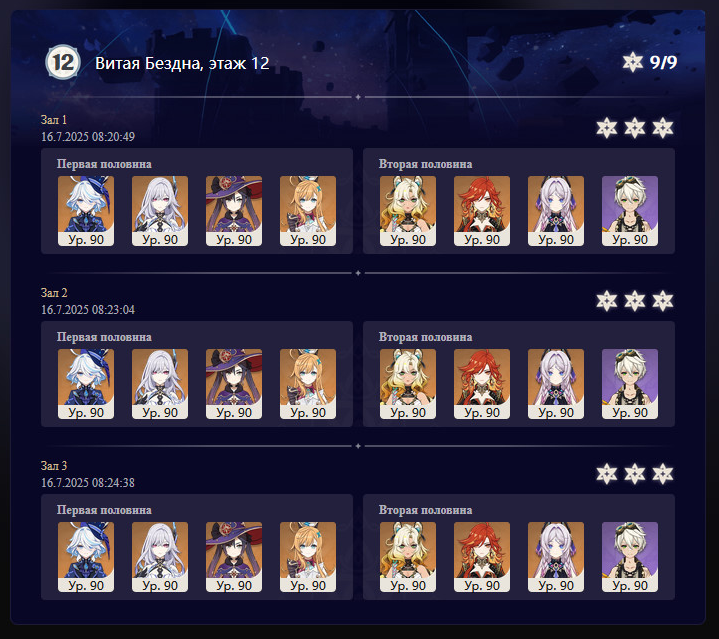Click the red-haired character in Chamber 1 second half
This screenshot has width=719, height=639.
coord(482,211)
